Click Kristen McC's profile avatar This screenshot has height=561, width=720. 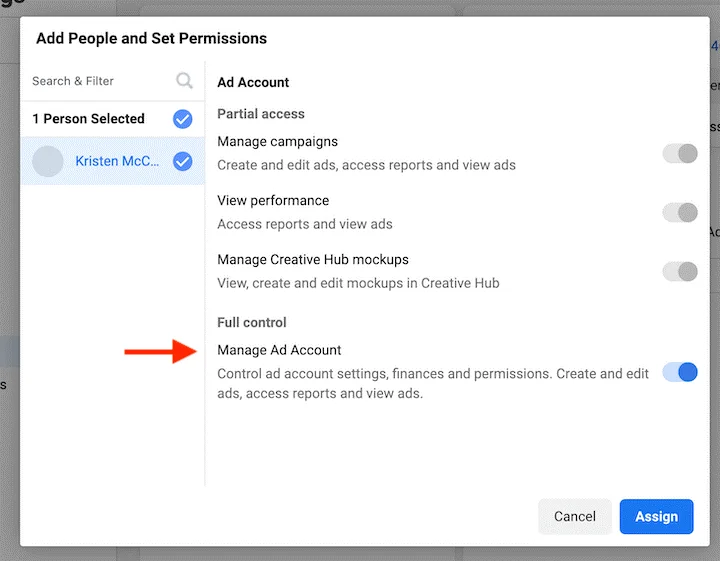[48, 161]
